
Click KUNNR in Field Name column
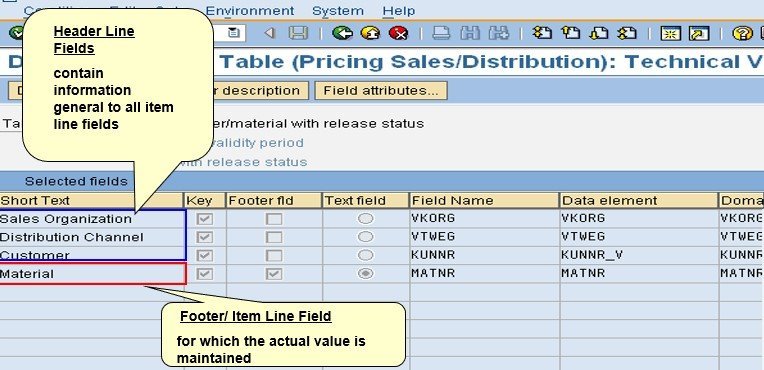pos(433,255)
